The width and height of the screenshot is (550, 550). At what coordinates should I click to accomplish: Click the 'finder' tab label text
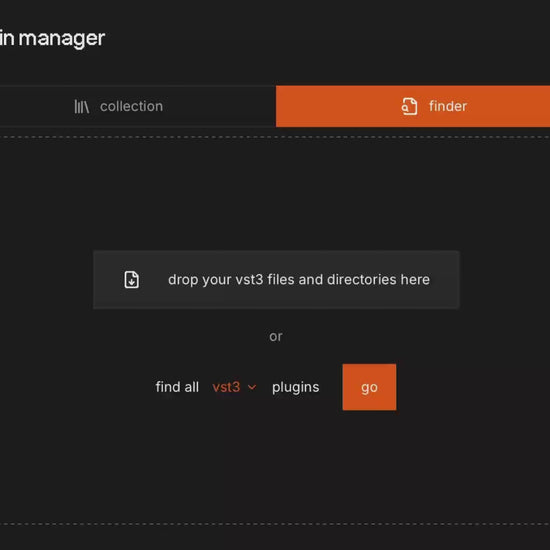tap(448, 106)
